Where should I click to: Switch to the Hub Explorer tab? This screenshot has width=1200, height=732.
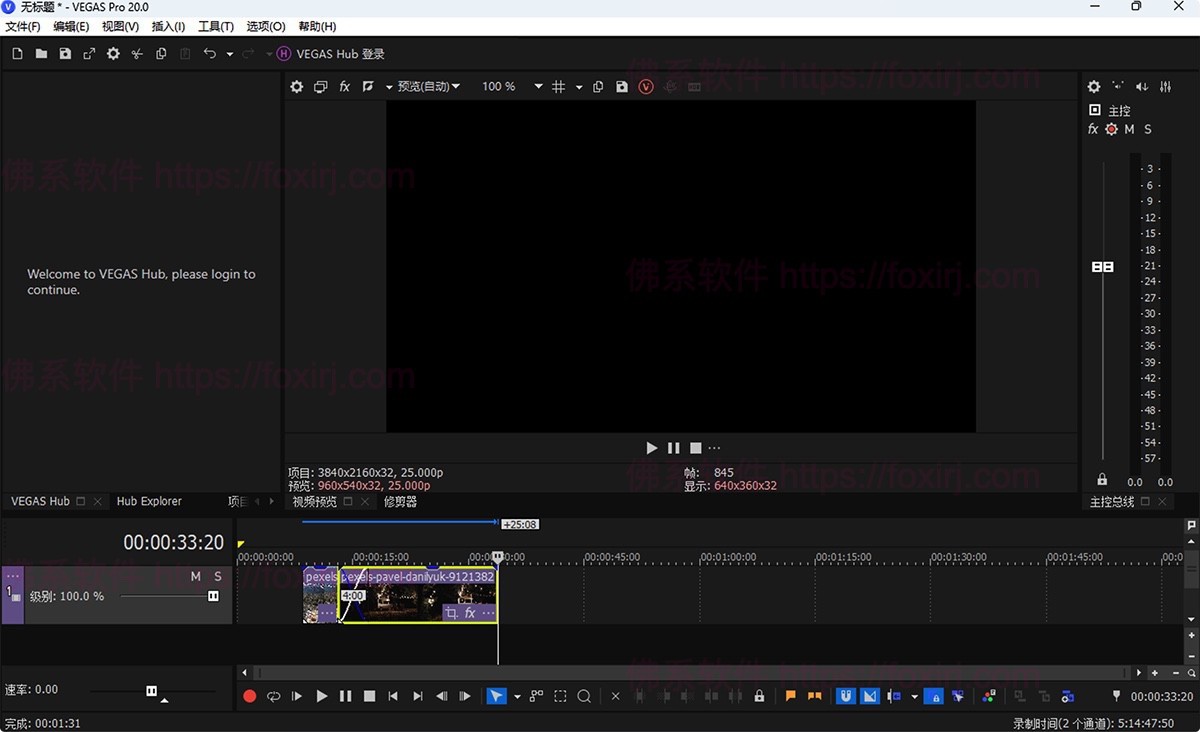pos(149,501)
